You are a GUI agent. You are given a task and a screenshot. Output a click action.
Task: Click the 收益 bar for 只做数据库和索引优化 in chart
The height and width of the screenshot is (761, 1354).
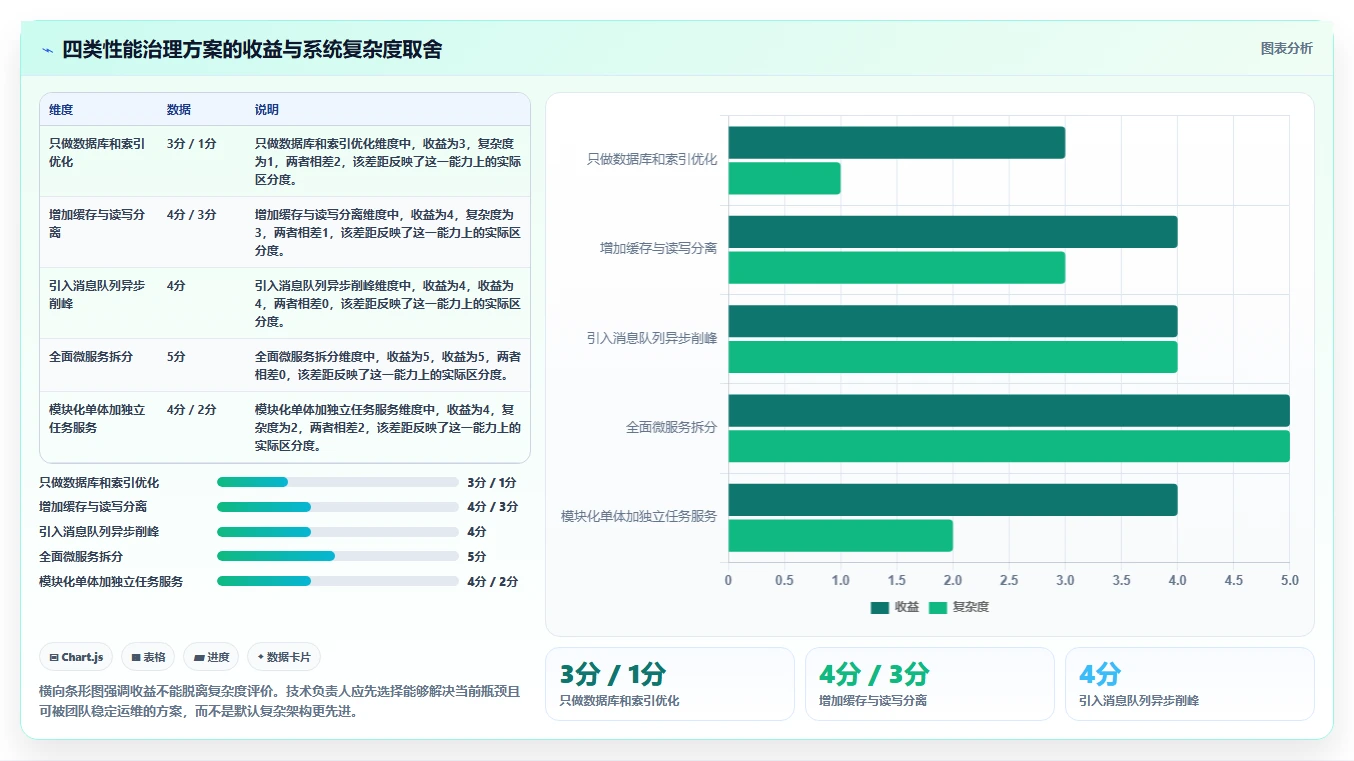[x=896, y=143]
